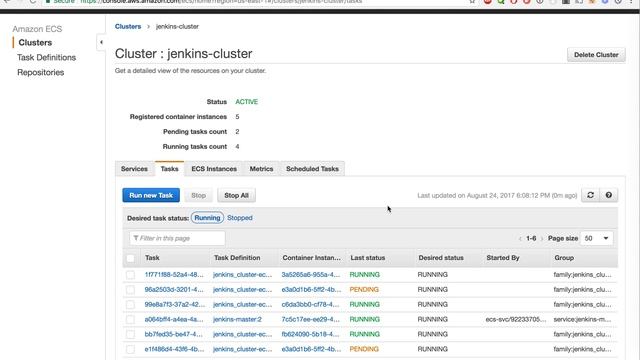Check the task e1f486d4-43f6-4b row
The width and height of the screenshot is (640, 360).
[130, 349]
